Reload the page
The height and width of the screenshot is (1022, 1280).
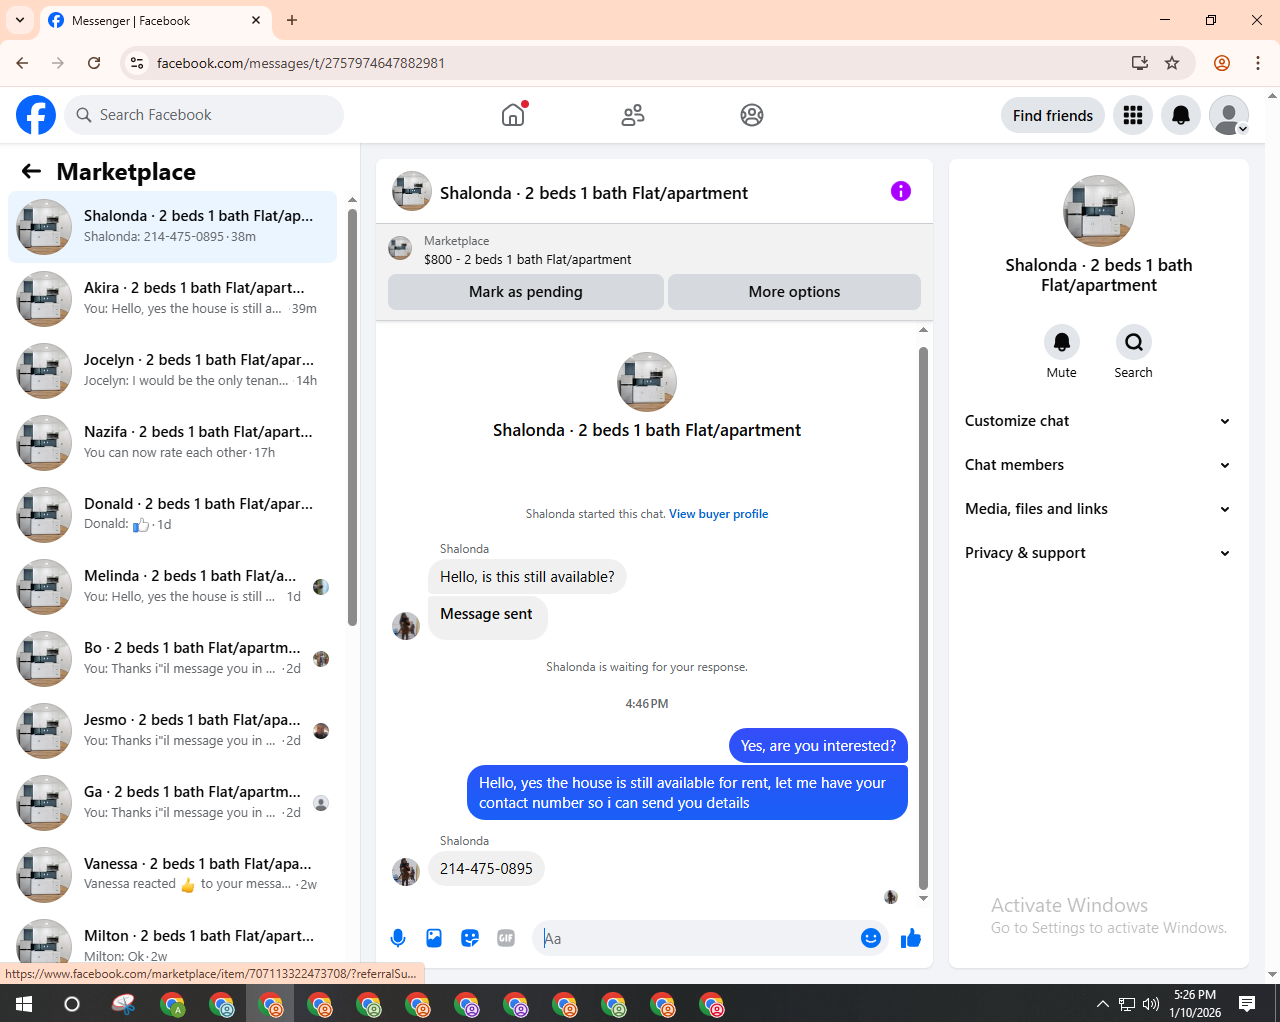(x=94, y=63)
